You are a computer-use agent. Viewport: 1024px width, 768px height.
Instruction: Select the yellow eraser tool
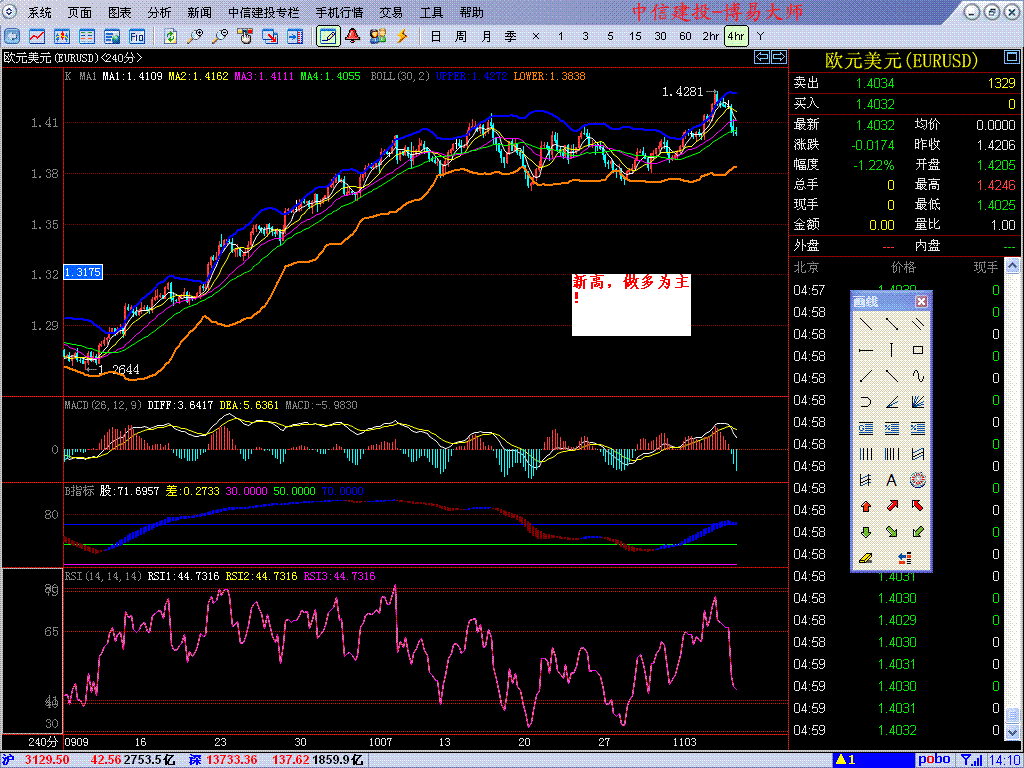point(866,558)
